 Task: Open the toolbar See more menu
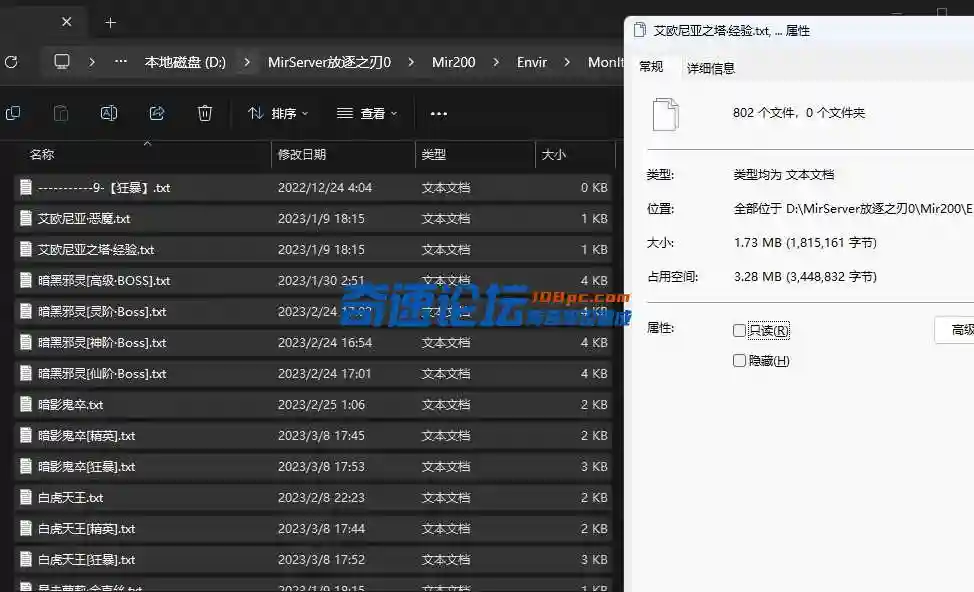pos(439,114)
